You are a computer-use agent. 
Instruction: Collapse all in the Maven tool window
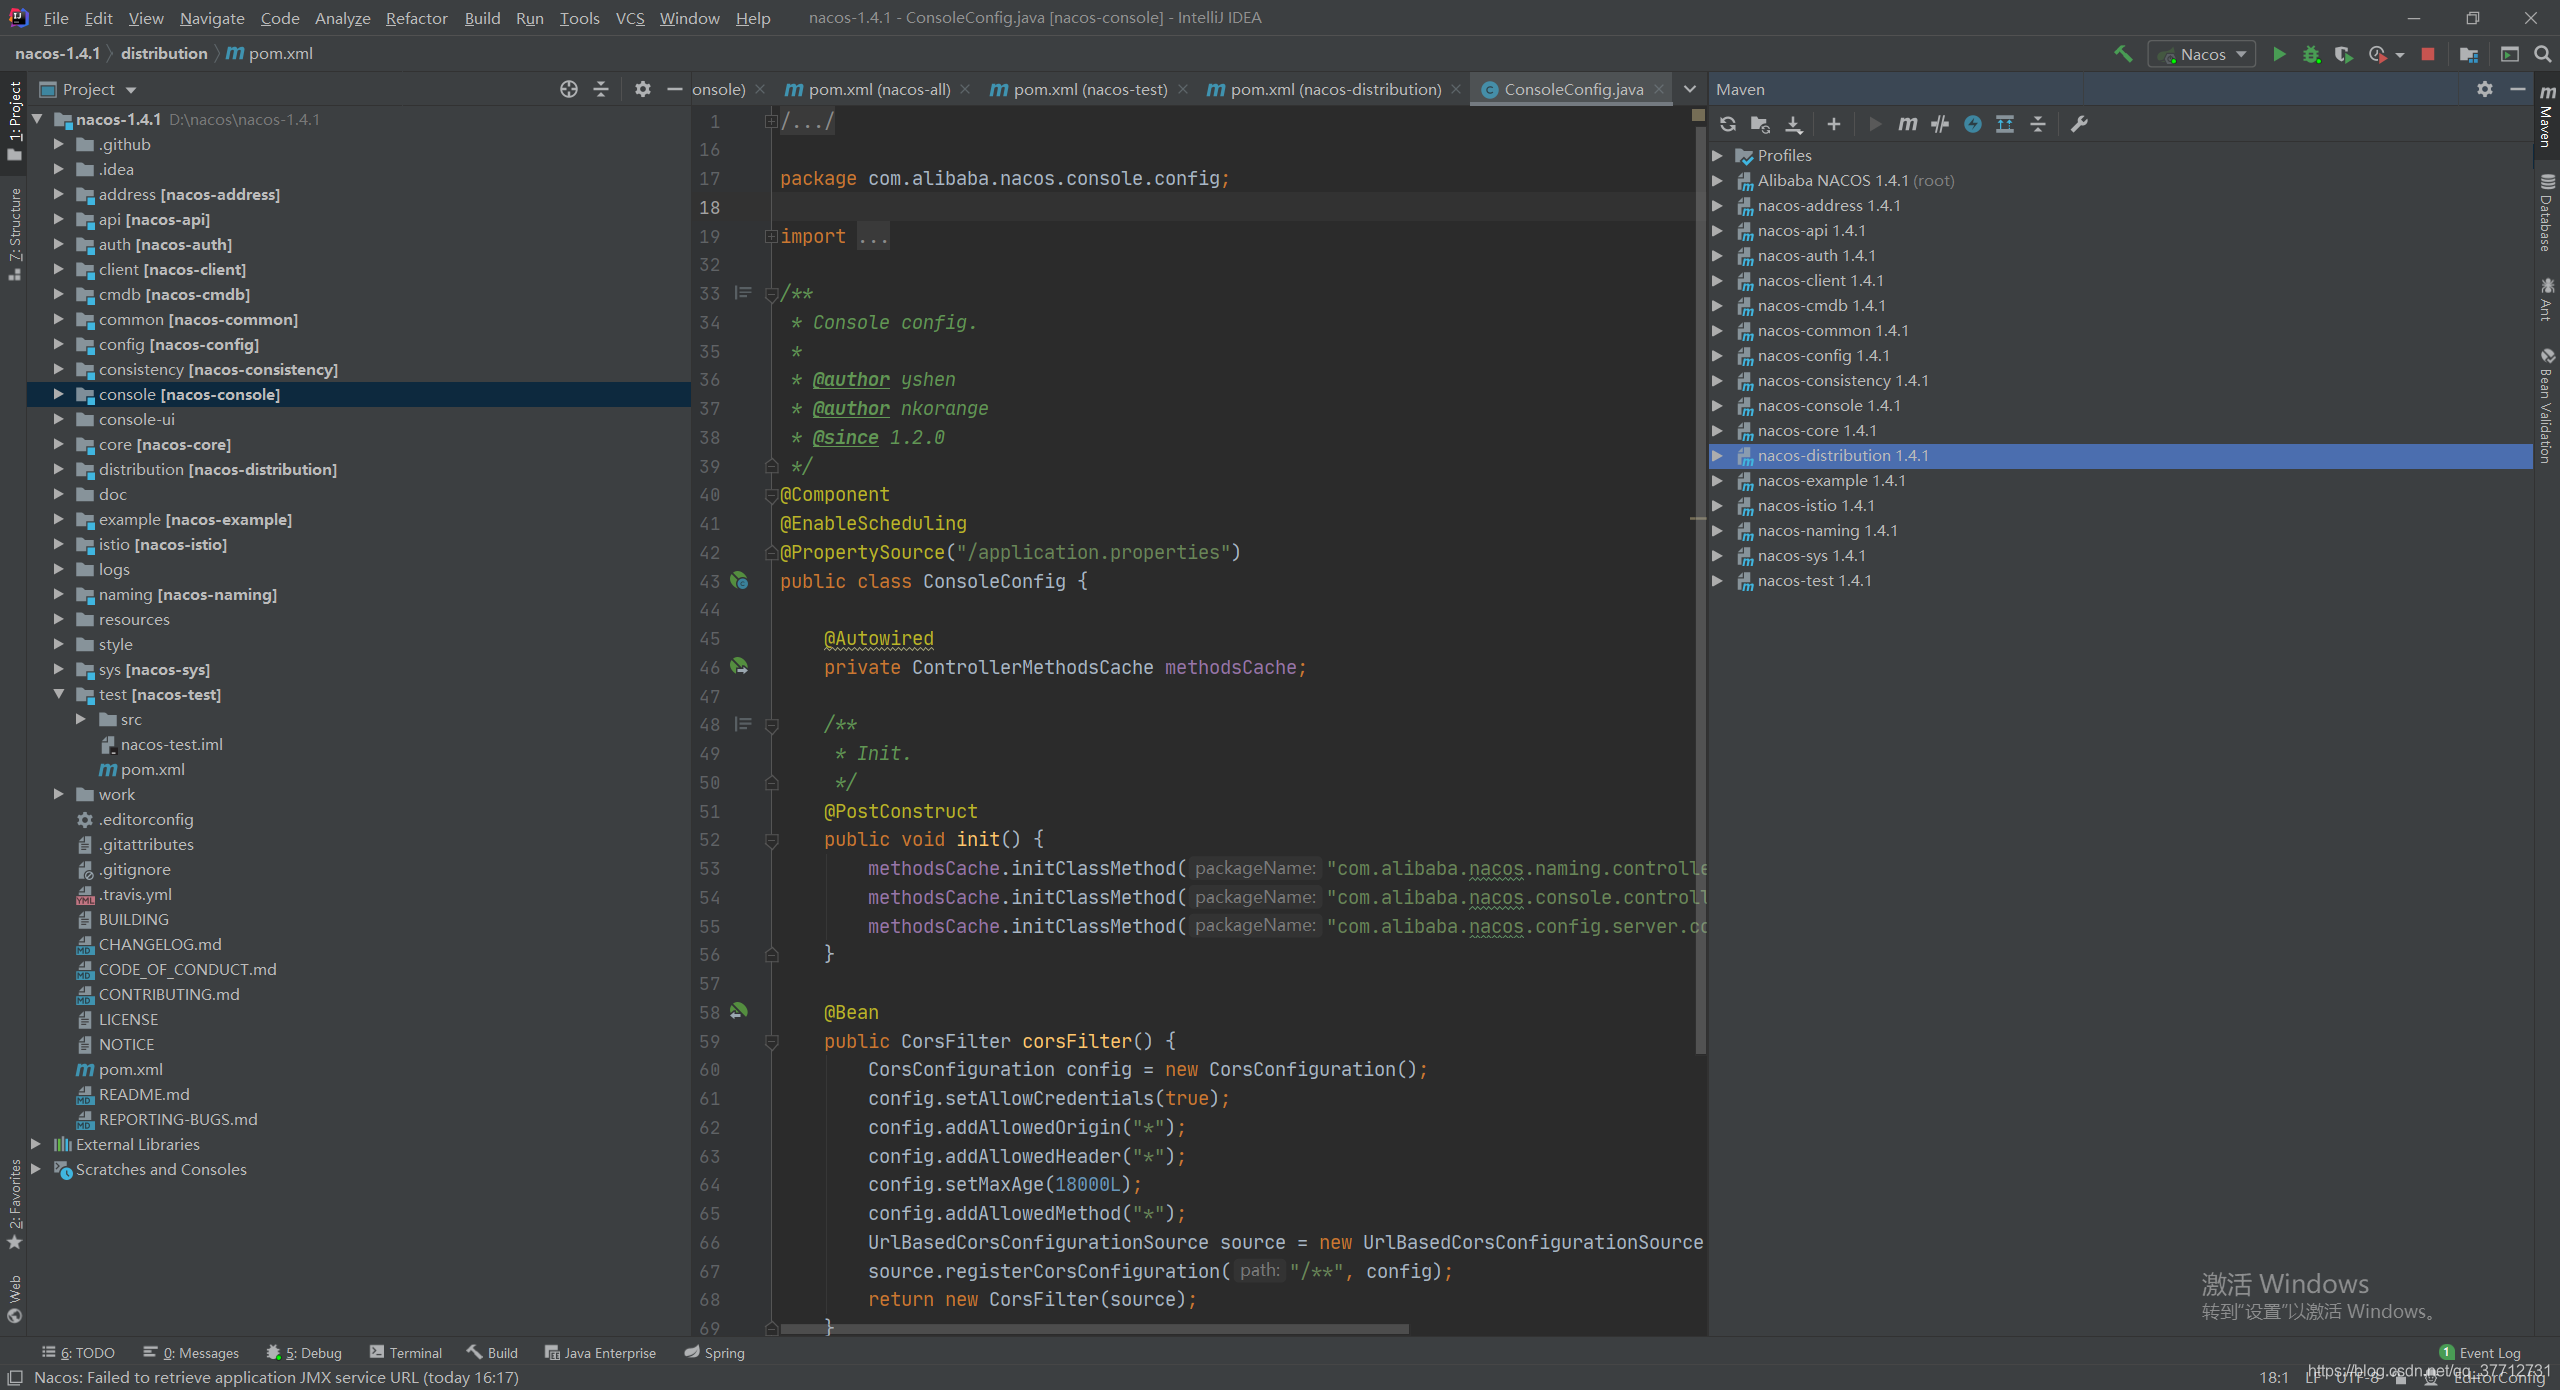[x=2038, y=124]
